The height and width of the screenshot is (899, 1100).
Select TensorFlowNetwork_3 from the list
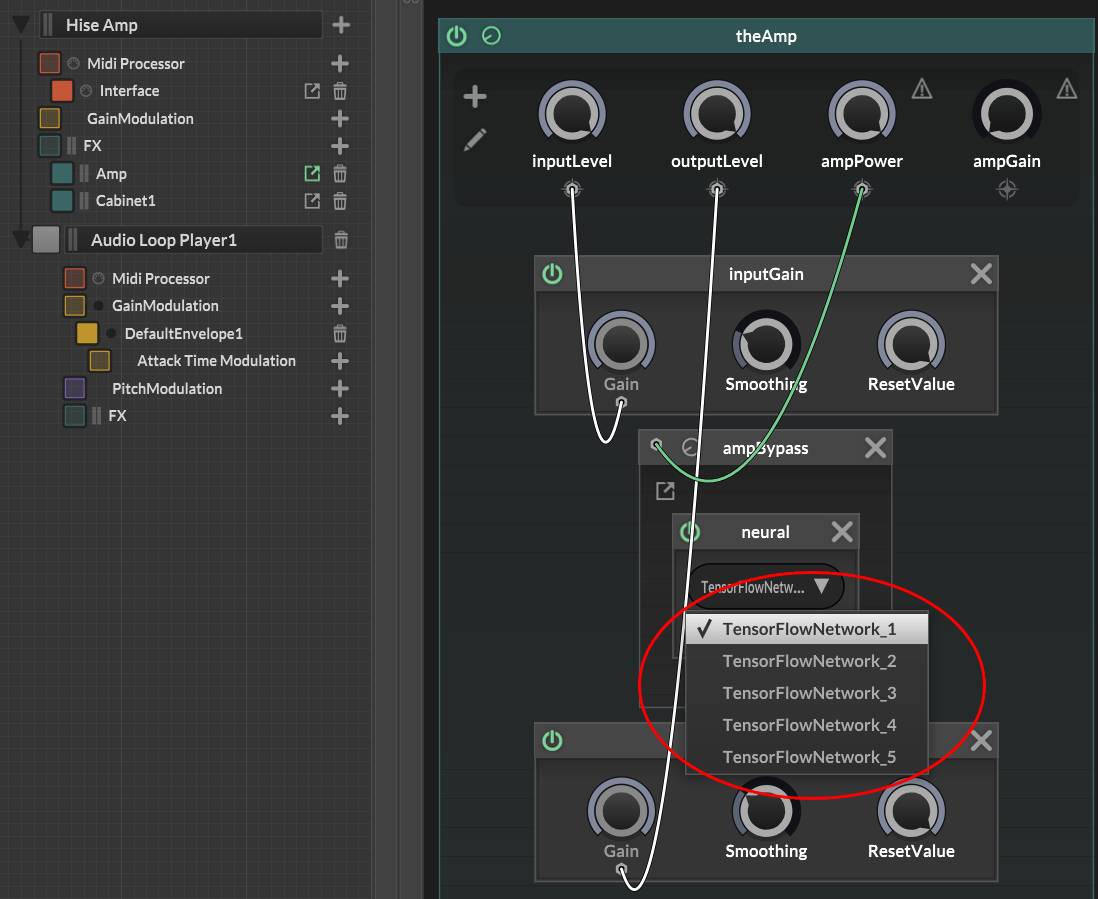[808, 693]
